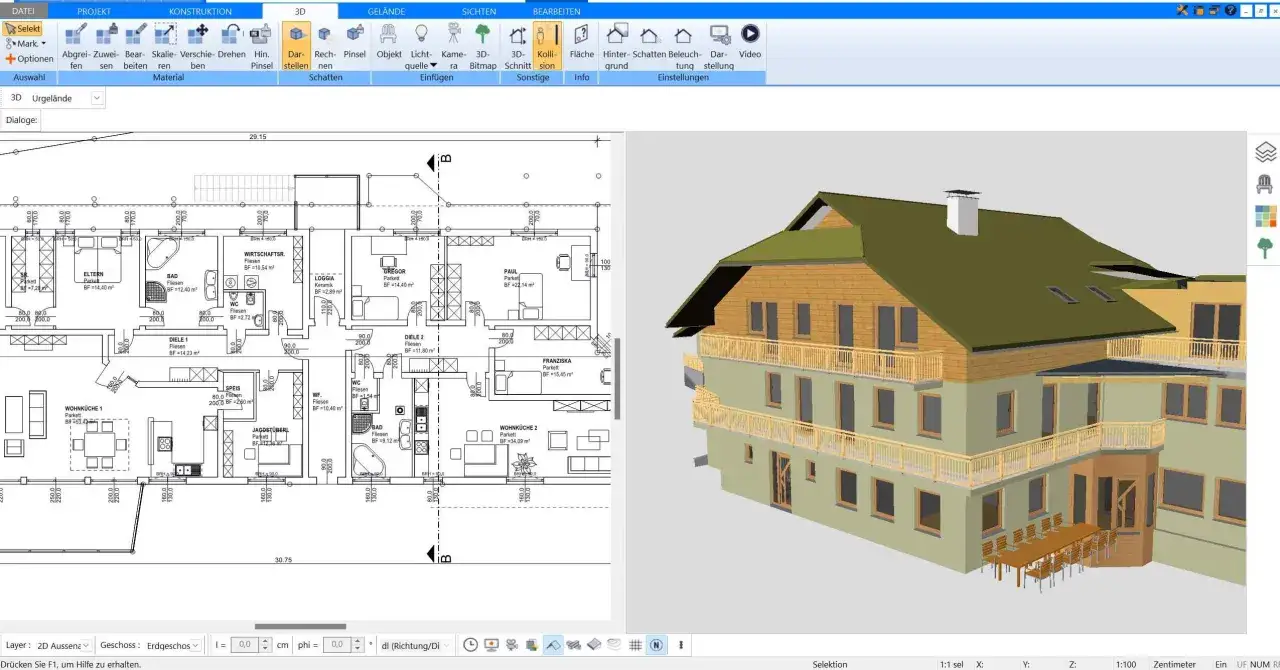
Task: Open the color palette in right sidebar
Action: [x=1265, y=216]
